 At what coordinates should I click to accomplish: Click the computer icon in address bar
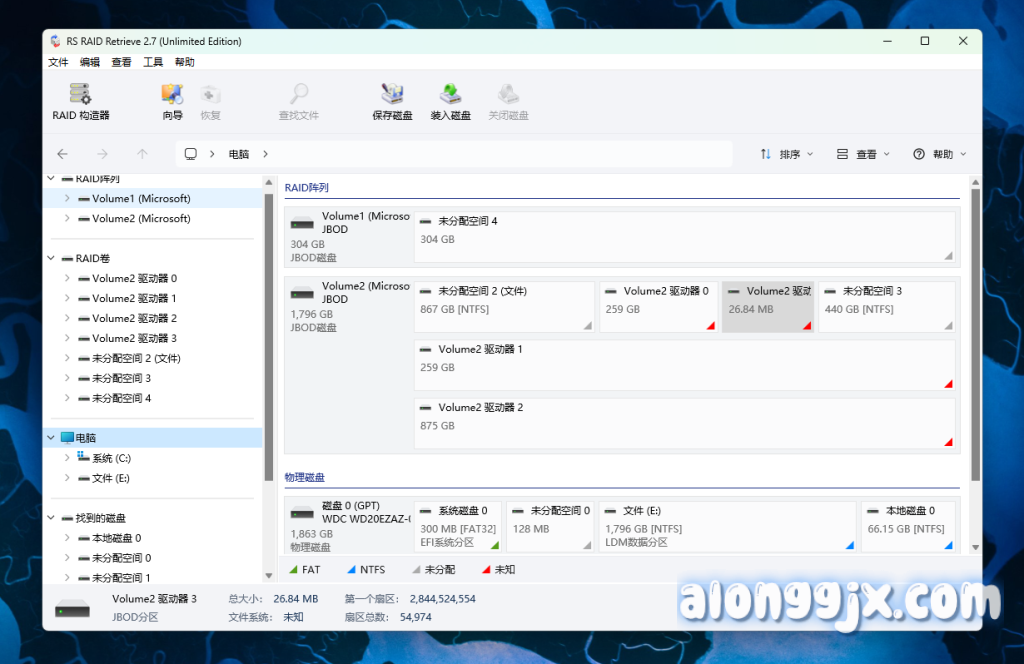tap(191, 154)
